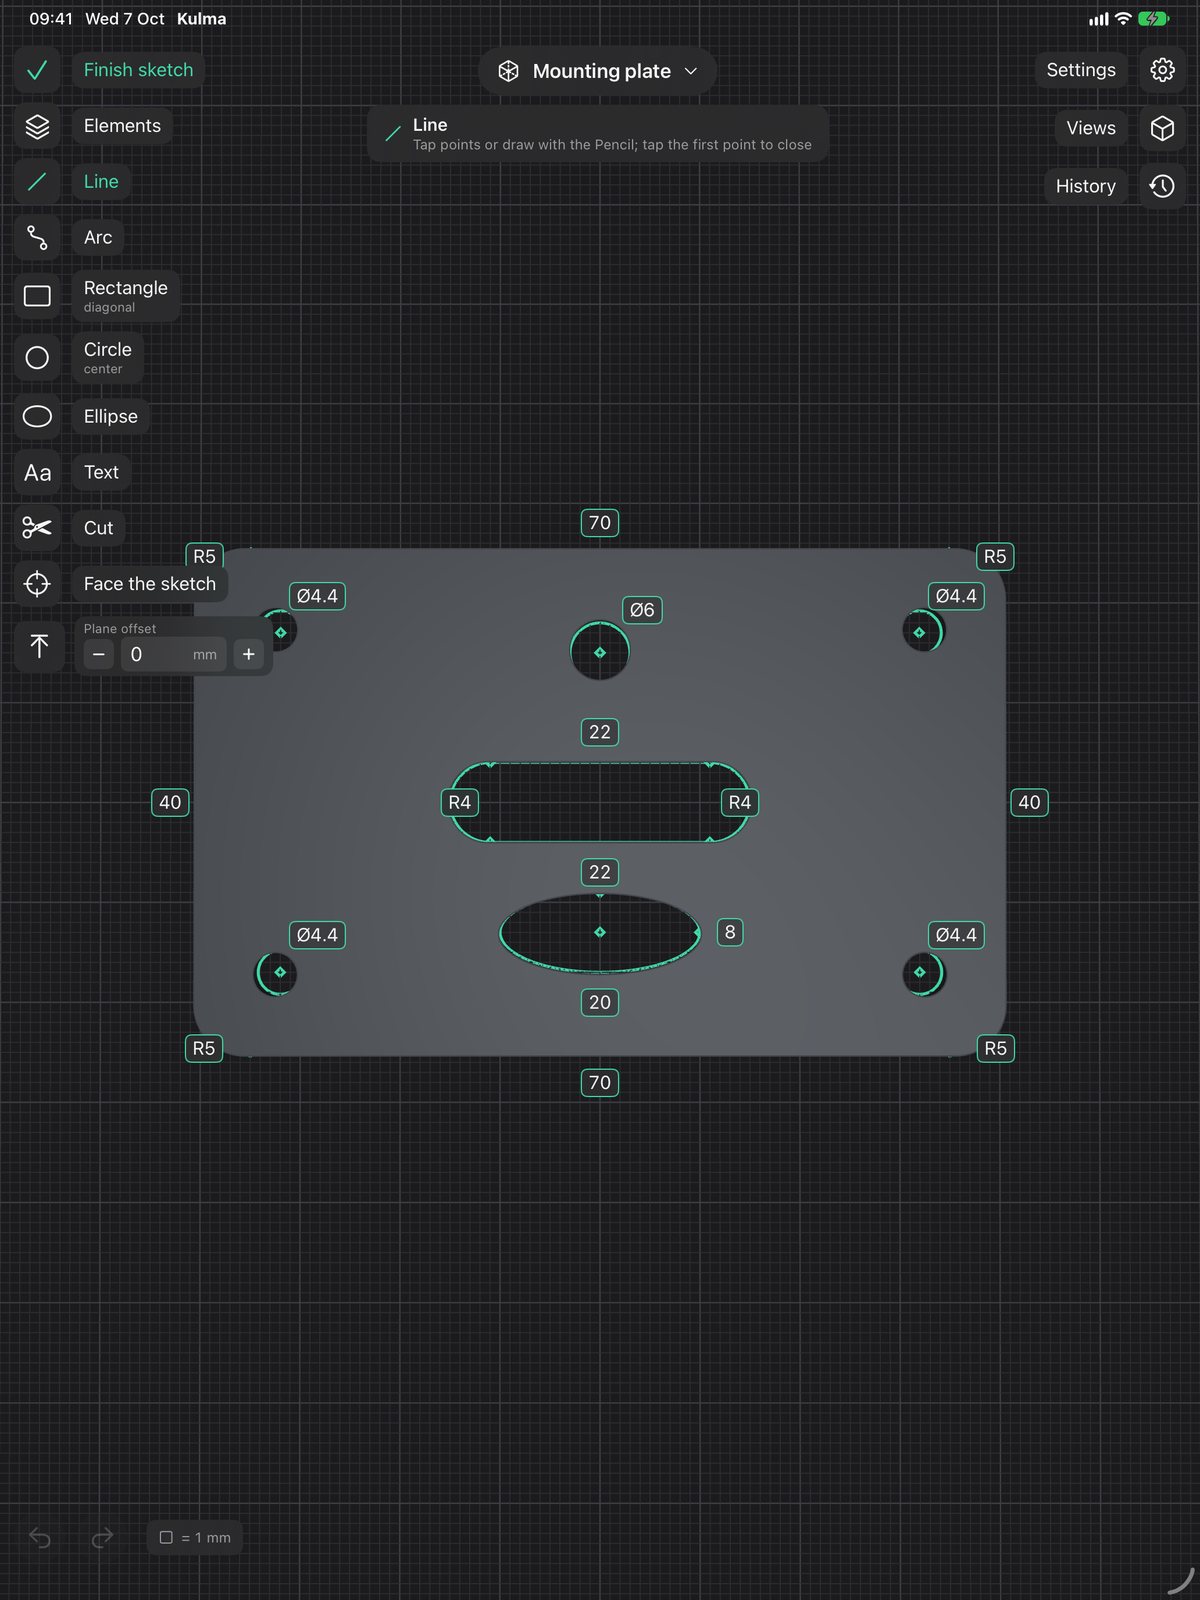Viewport: 1200px width, 1600px height.
Task: Expand the Mounting plate dropdown chevron
Action: (x=691, y=71)
